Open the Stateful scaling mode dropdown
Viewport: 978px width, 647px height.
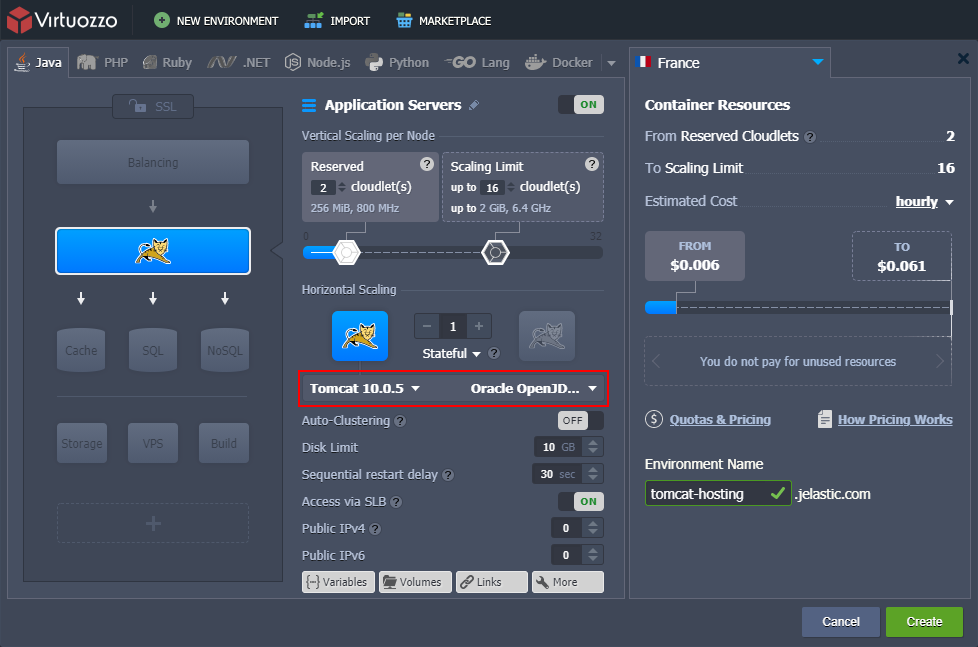click(452, 354)
